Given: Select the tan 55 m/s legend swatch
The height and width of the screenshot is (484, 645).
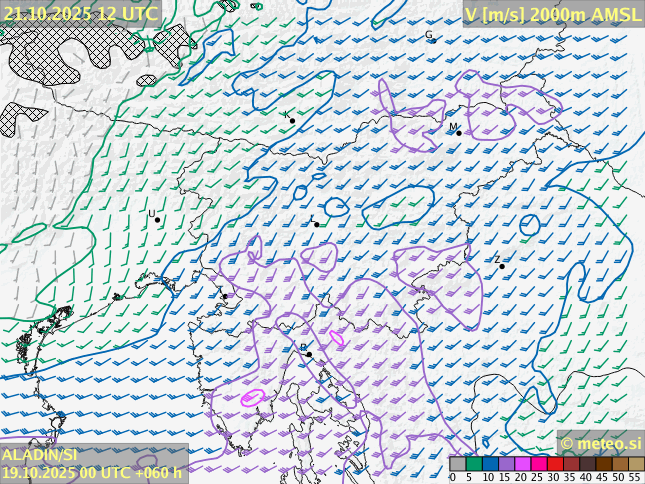Looking at the screenshot, I should click(x=636, y=464).
